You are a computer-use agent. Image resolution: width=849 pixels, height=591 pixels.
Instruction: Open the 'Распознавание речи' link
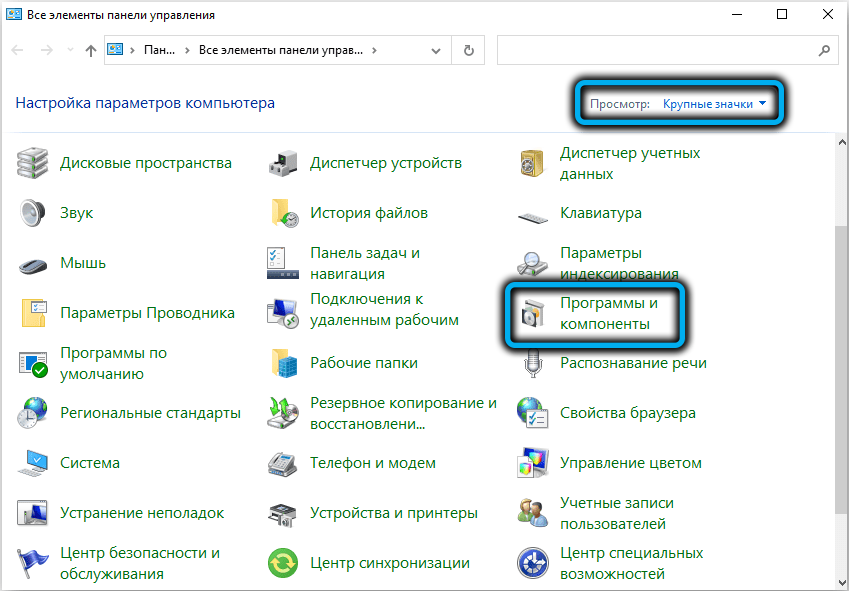(x=633, y=363)
